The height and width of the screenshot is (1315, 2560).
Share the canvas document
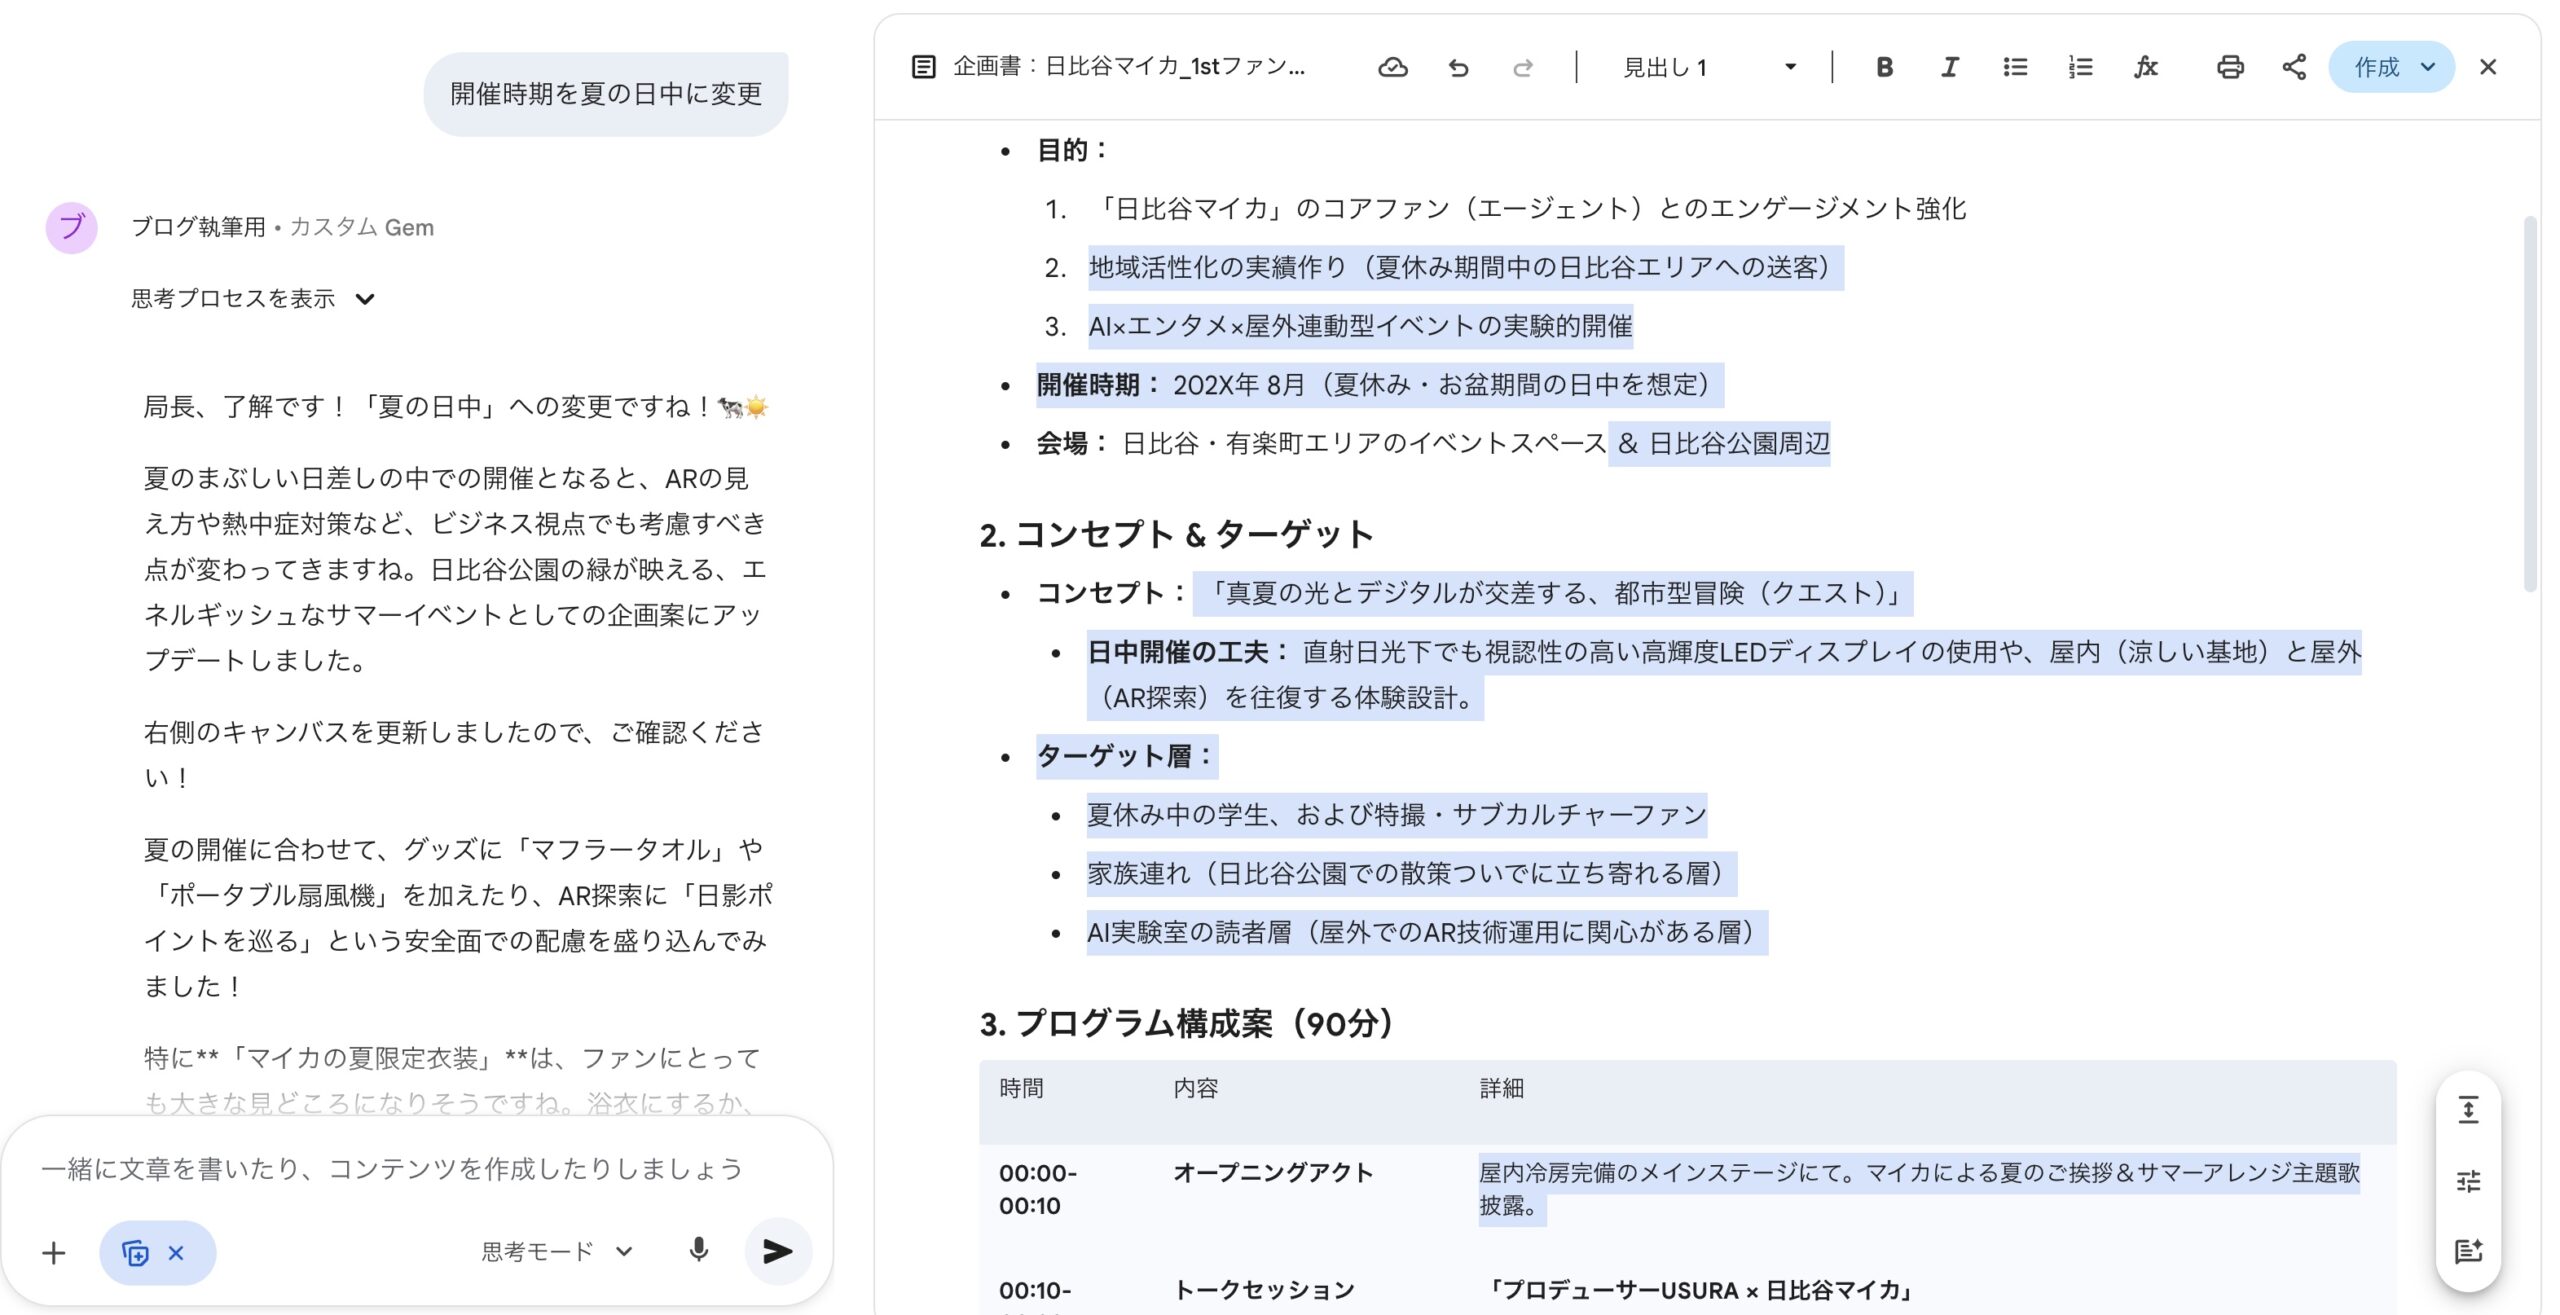pyautogui.click(x=2293, y=67)
